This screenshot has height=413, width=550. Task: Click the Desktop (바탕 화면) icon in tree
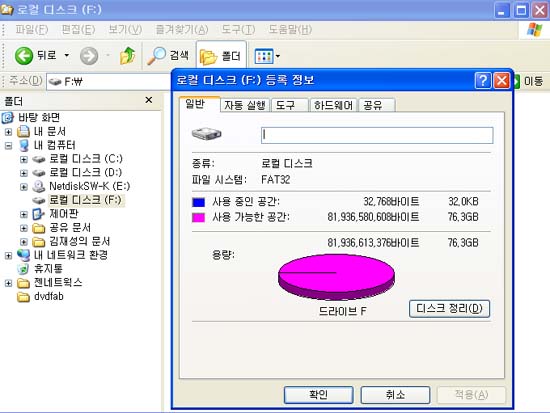click(x=8, y=118)
